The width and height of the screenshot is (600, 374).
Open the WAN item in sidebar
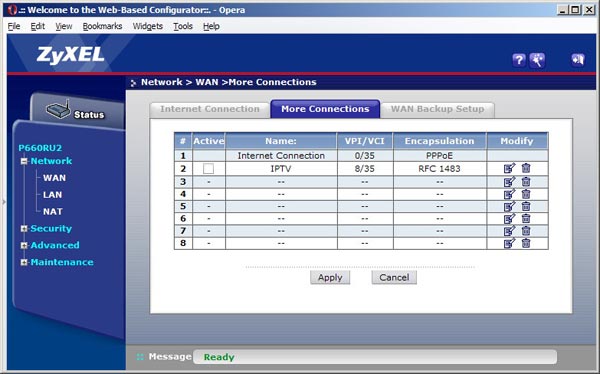tap(54, 178)
